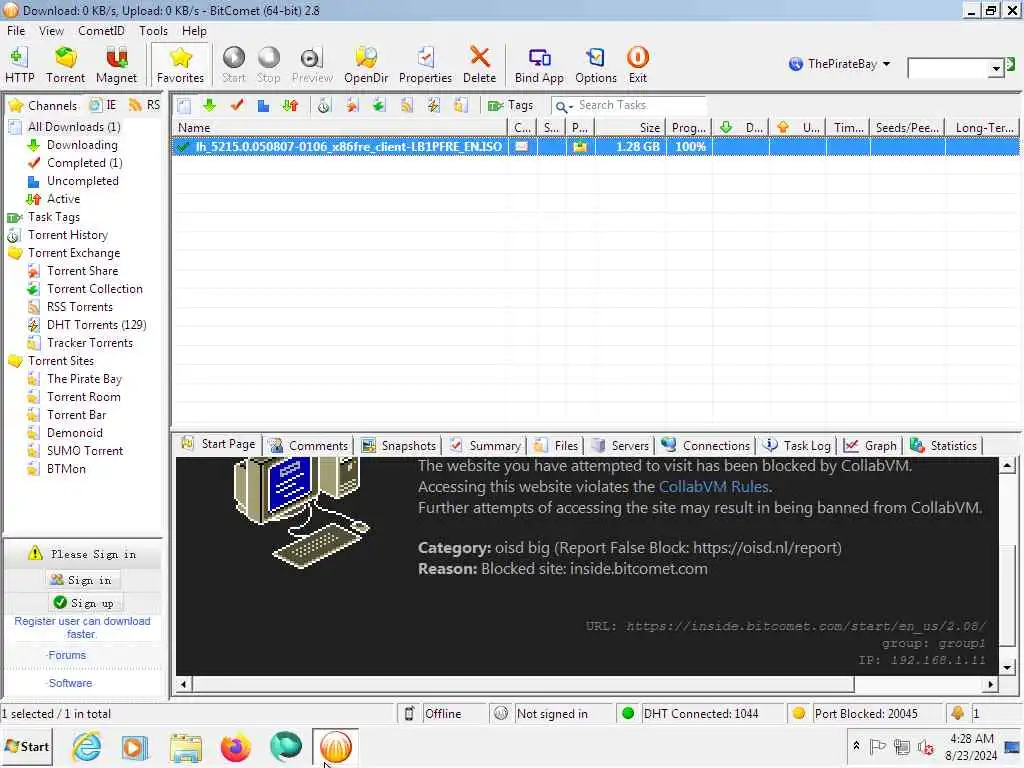Image resolution: width=1024 pixels, height=768 pixels.
Task: Click the Preview toolbar button
Action: [x=312, y=65]
